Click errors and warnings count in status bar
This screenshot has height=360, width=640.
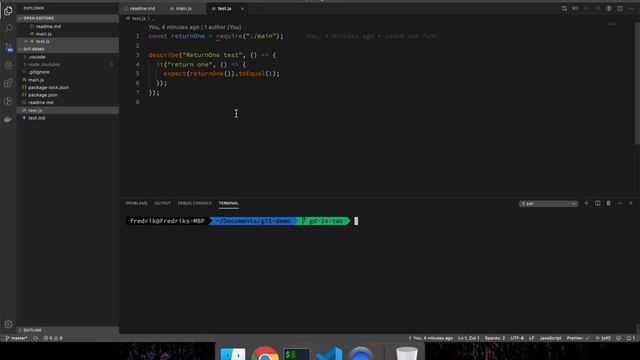(x=53, y=338)
